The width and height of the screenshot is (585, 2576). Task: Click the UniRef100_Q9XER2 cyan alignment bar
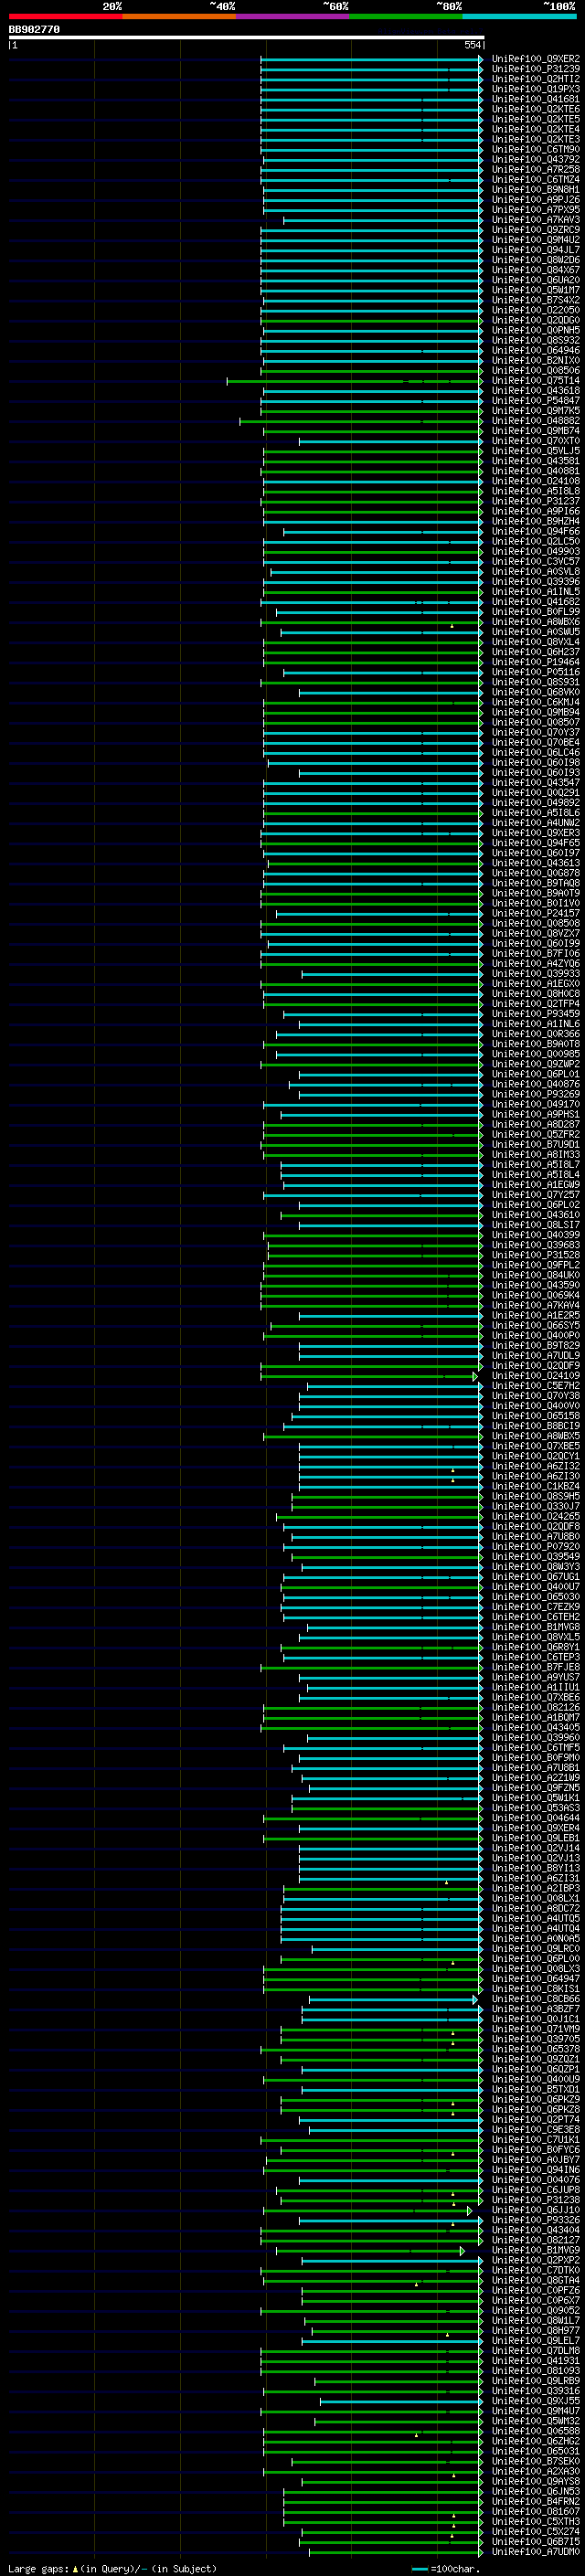[x=372, y=59]
